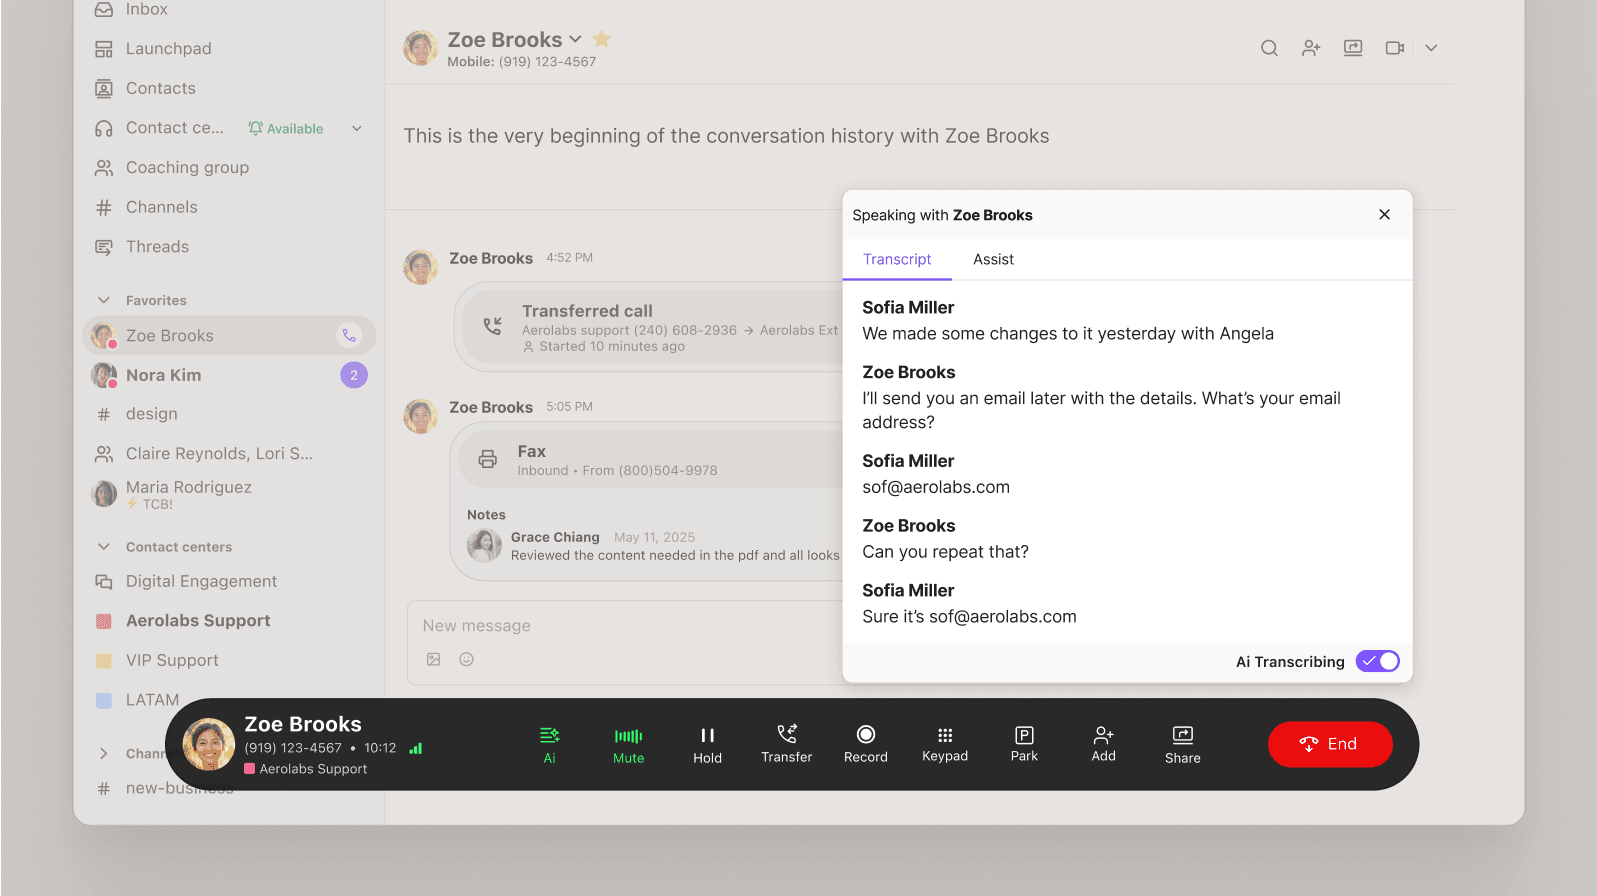
Task: Click the search icon in conversation header
Action: click(1269, 48)
